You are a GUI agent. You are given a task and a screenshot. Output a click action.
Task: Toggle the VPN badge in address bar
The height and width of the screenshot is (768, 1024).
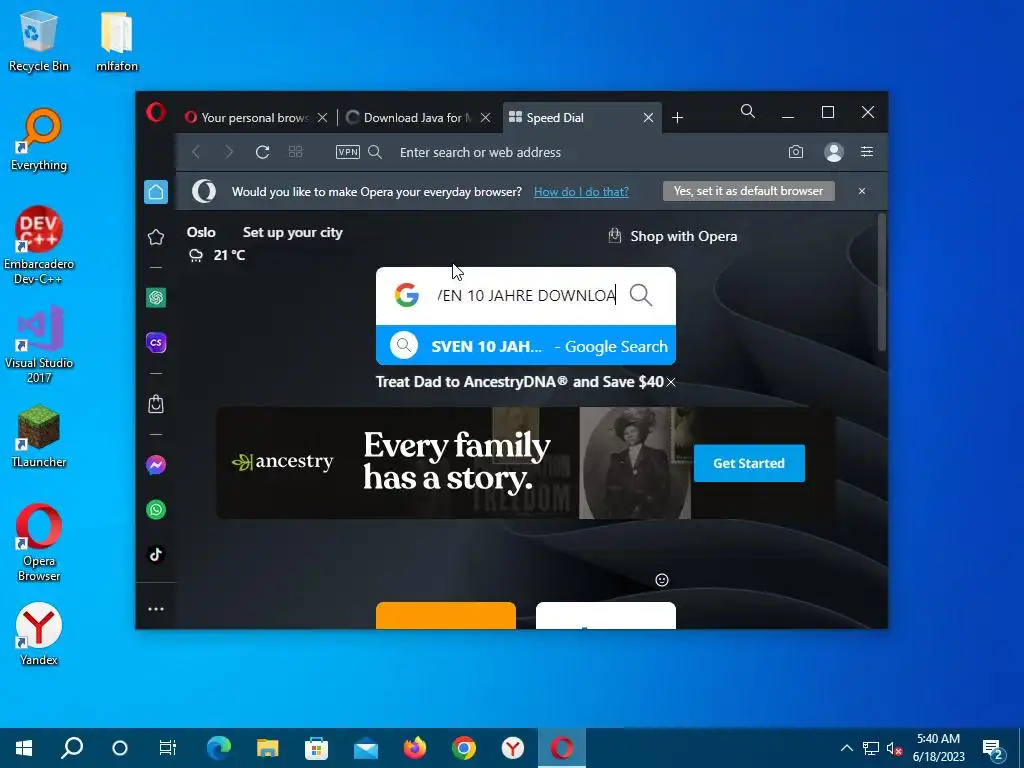(347, 152)
